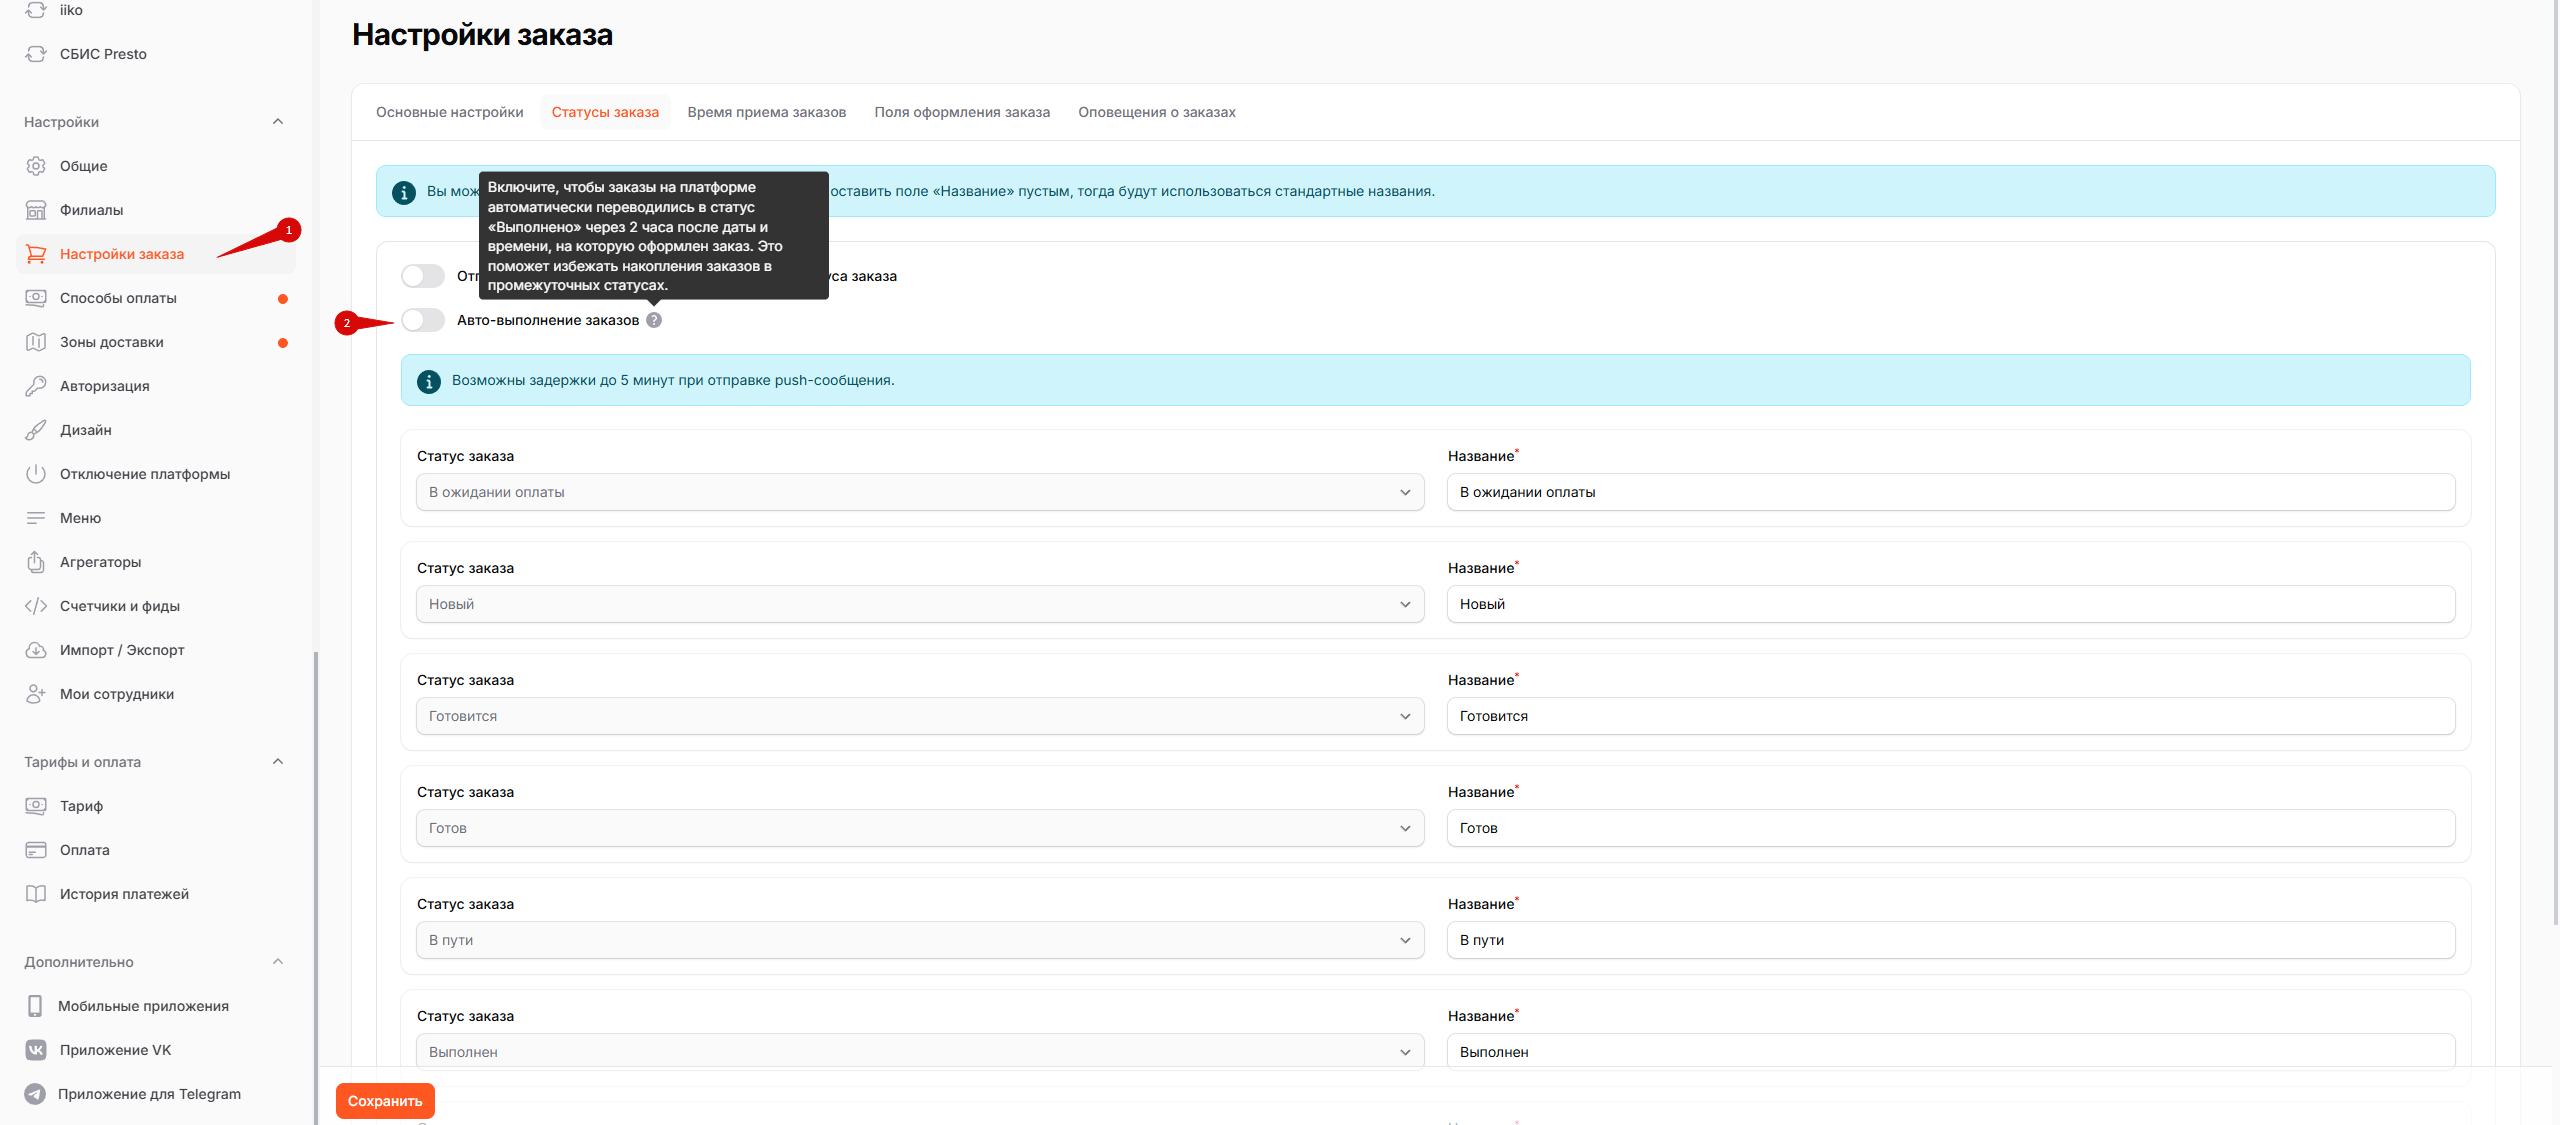The image size is (2560, 1125).
Task: Click the phone icon beside Мобильные приложения
Action: click(35, 1006)
